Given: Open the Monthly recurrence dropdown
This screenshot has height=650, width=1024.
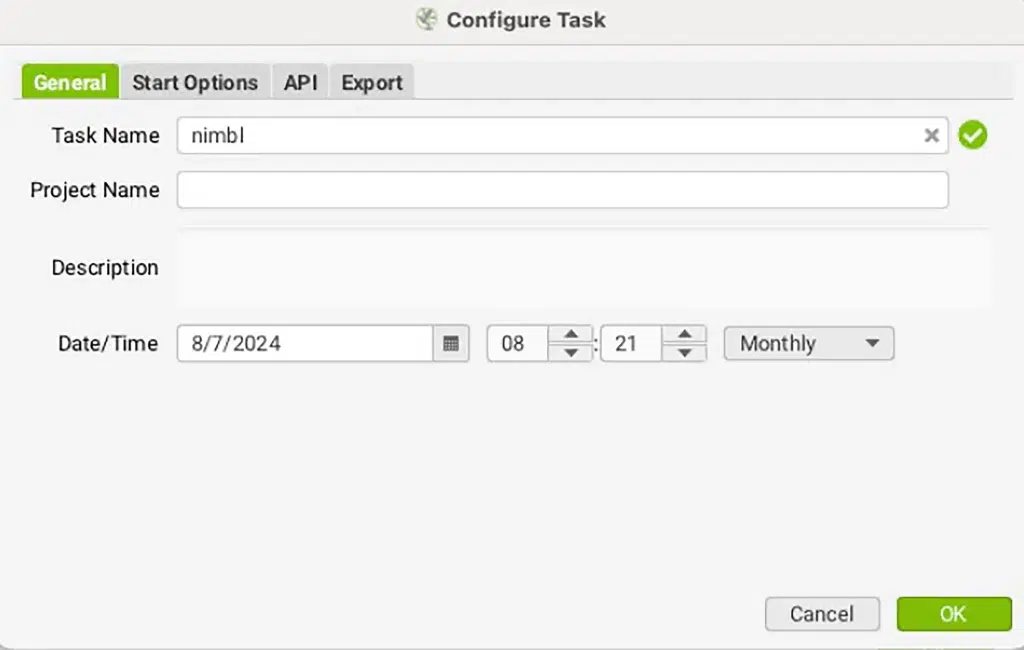Looking at the screenshot, I should tap(808, 344).
